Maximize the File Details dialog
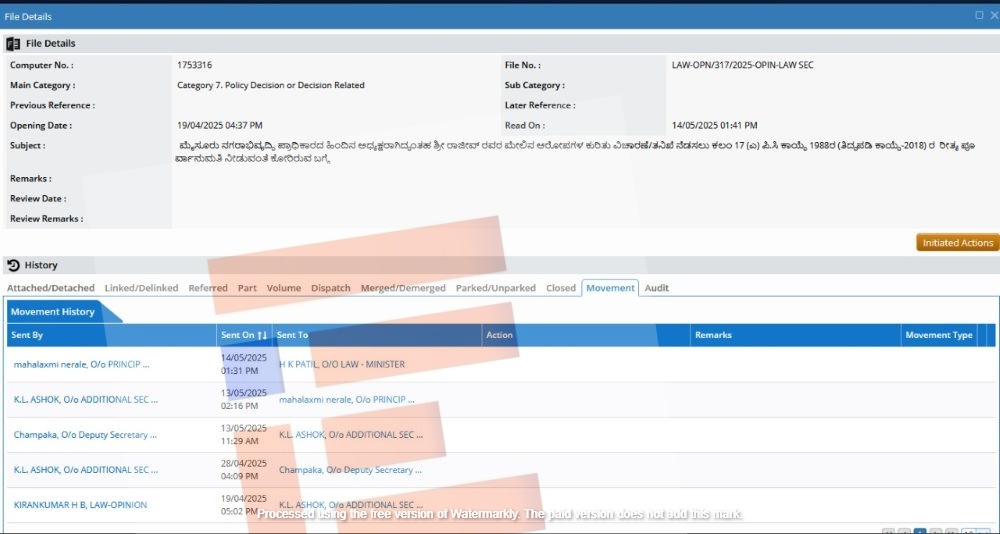The height and width of the screenshot is (534, 1000). [x=979, y=16]
